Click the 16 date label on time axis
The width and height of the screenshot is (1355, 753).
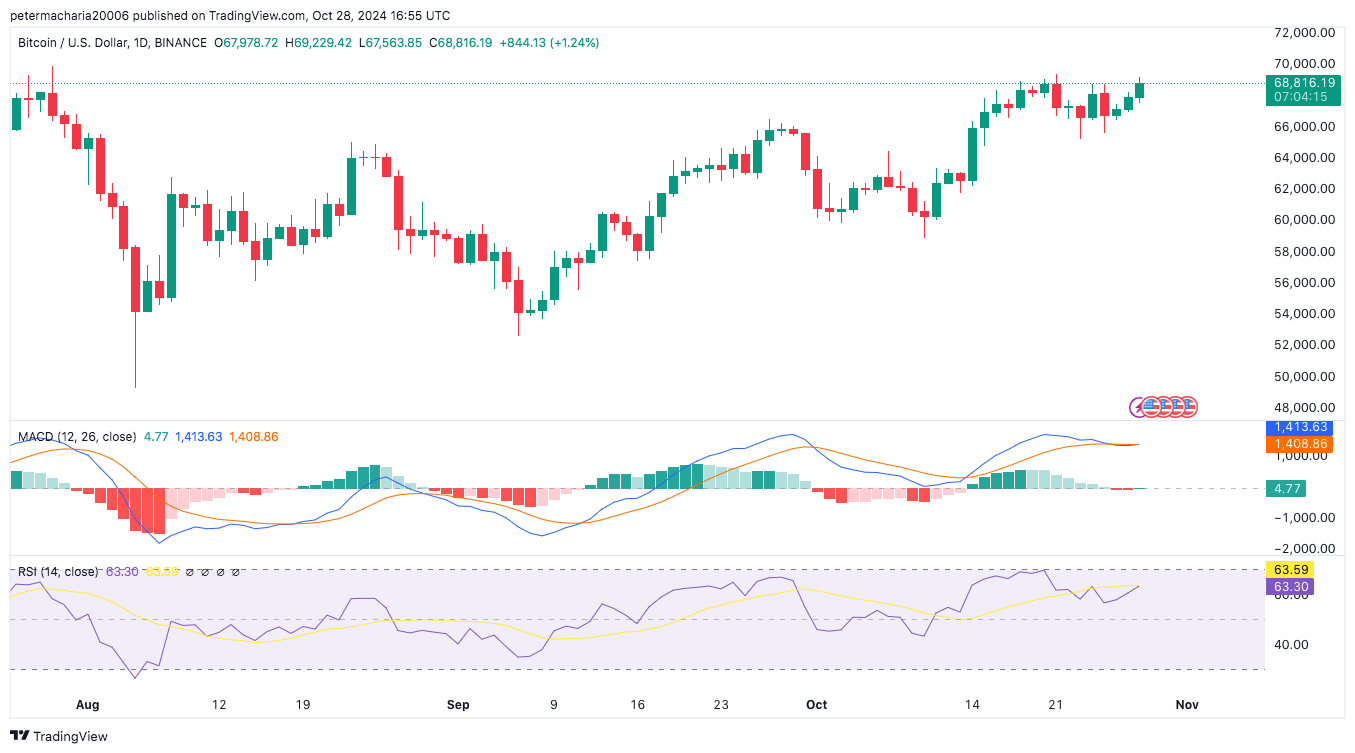click(x=637, y=704)
